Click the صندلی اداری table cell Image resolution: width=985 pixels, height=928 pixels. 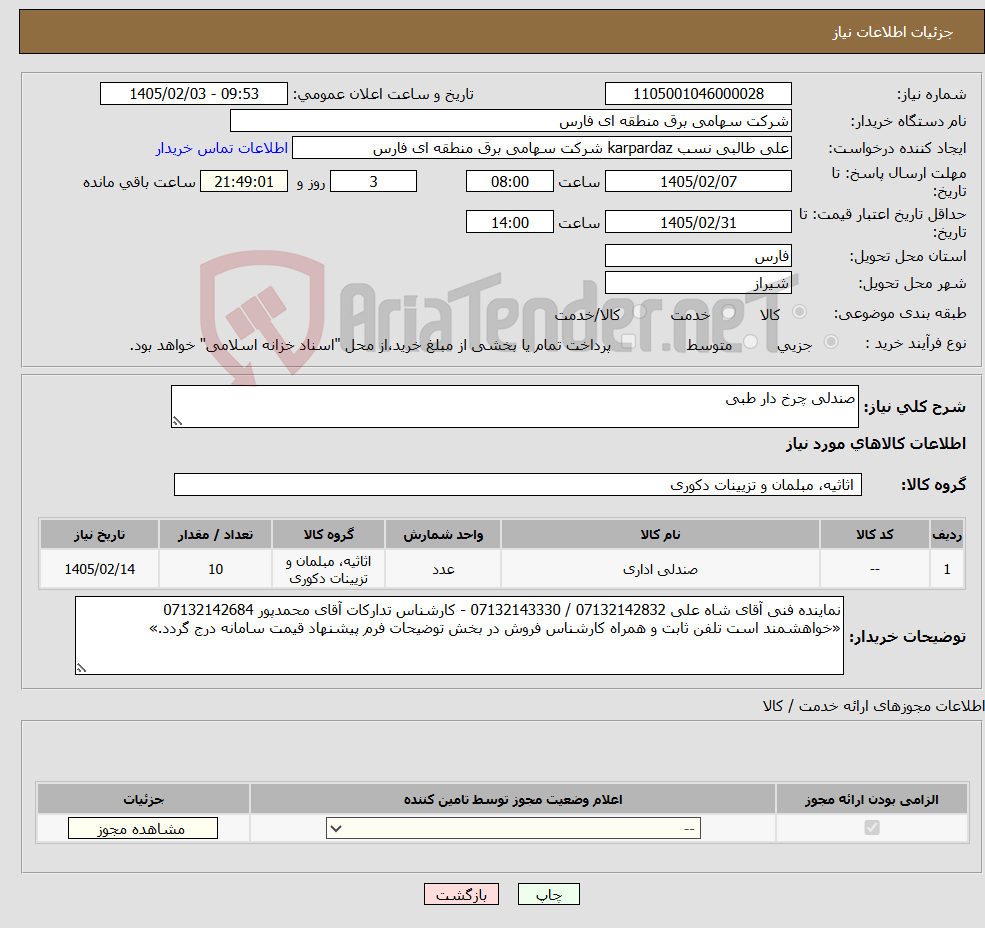[660, 569]
